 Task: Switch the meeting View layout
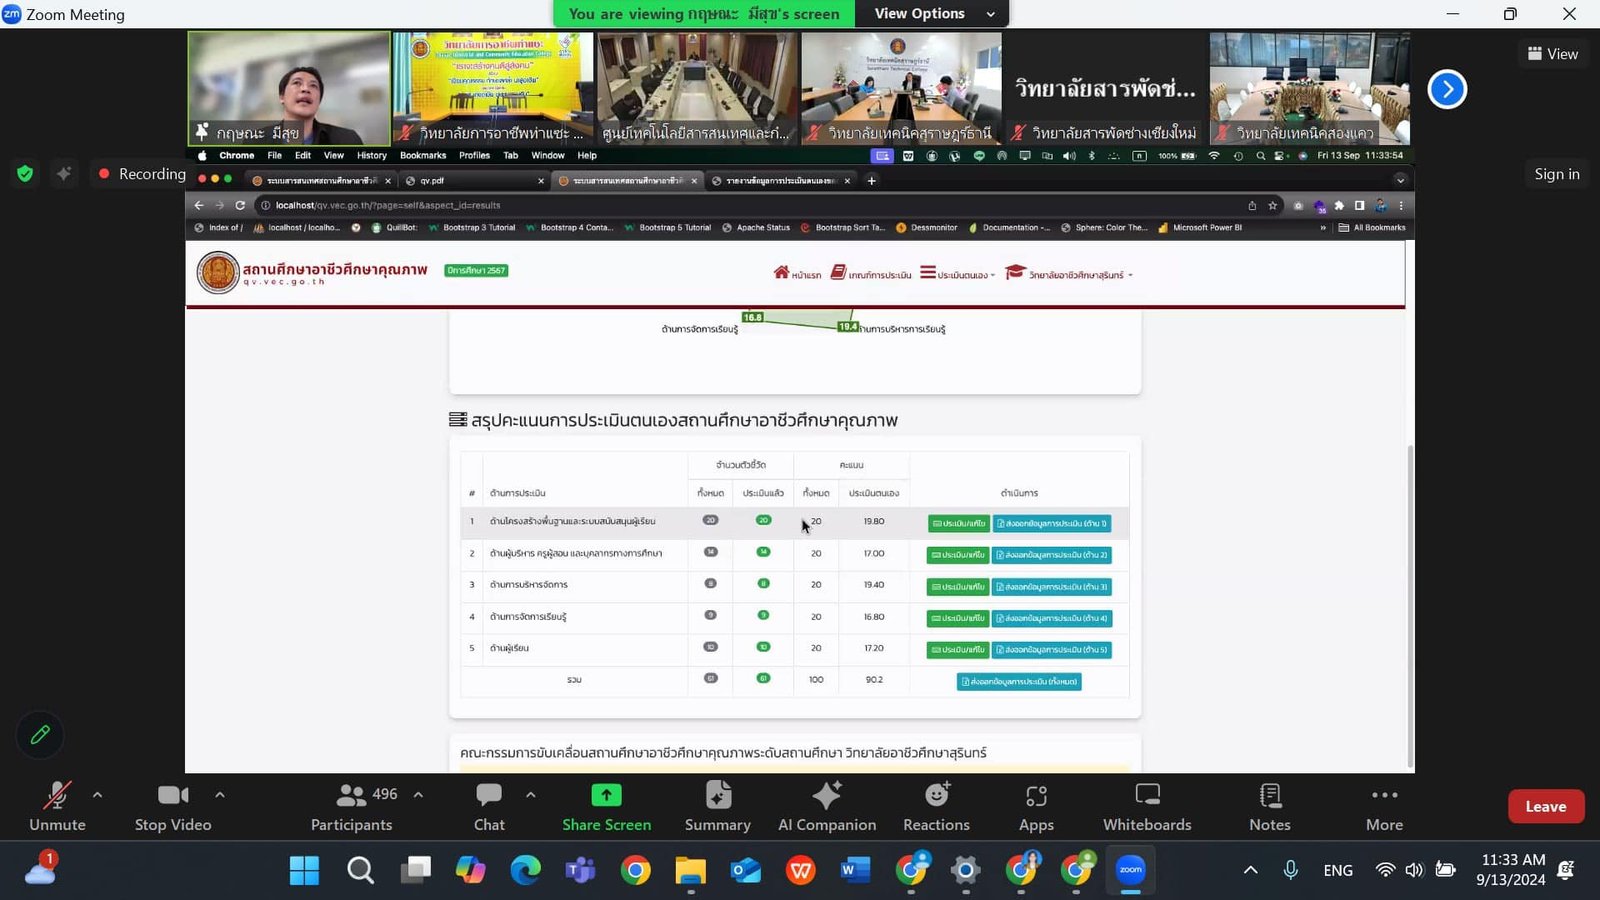tap(1552, 54)
